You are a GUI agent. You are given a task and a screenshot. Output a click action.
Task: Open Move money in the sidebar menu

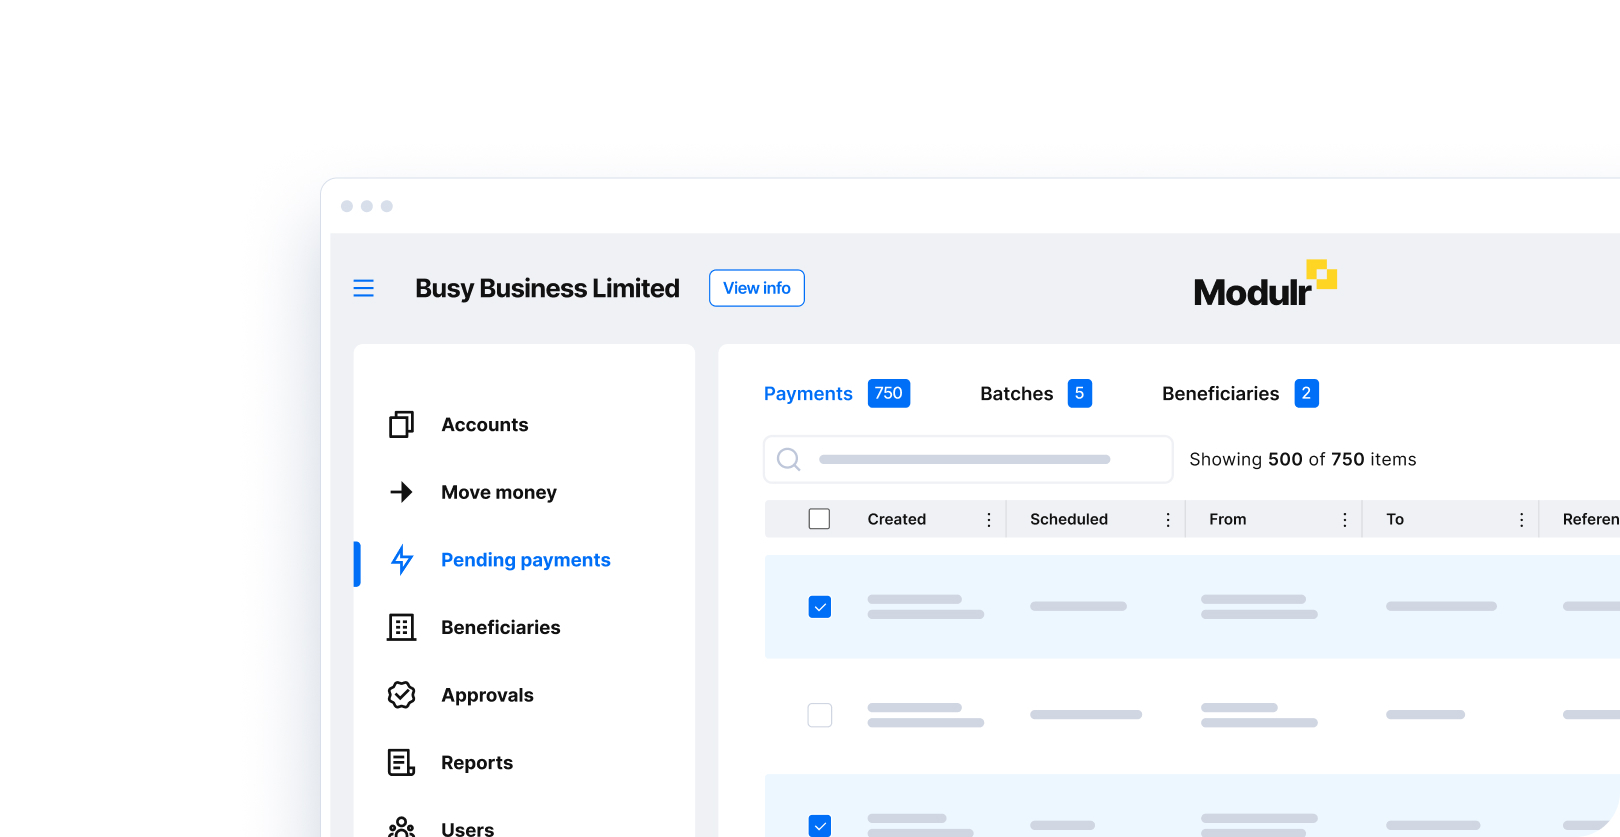click(x=499, y=492)
